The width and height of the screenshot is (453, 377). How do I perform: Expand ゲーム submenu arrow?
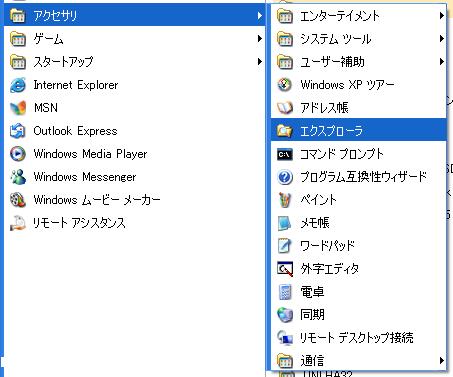[x=260, y=39]
